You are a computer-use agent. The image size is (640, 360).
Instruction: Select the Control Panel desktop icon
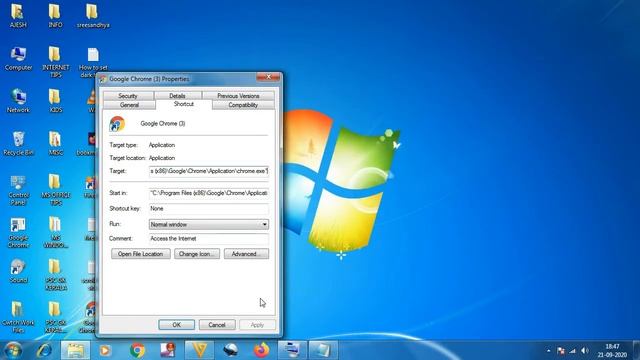point(18,190)
